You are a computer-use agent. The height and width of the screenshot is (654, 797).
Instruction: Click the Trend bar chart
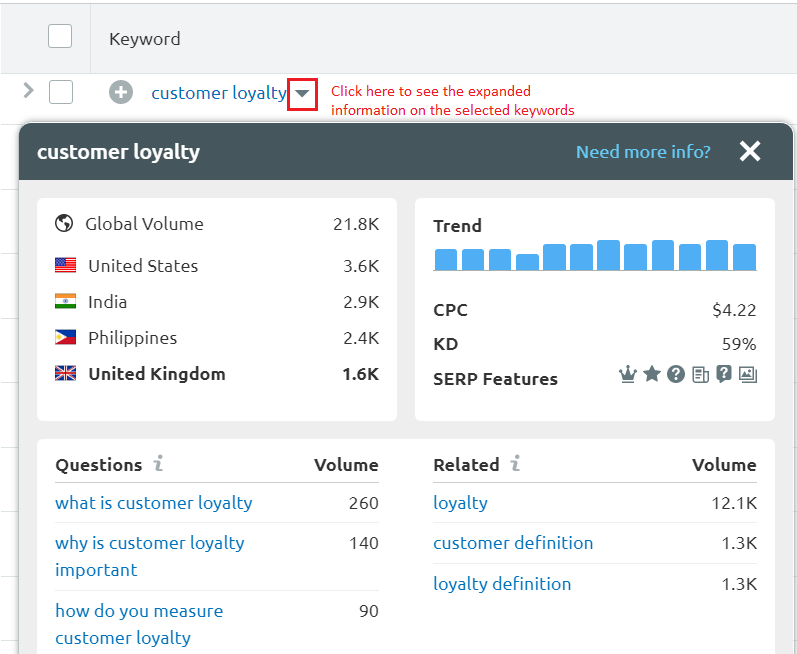595,256
